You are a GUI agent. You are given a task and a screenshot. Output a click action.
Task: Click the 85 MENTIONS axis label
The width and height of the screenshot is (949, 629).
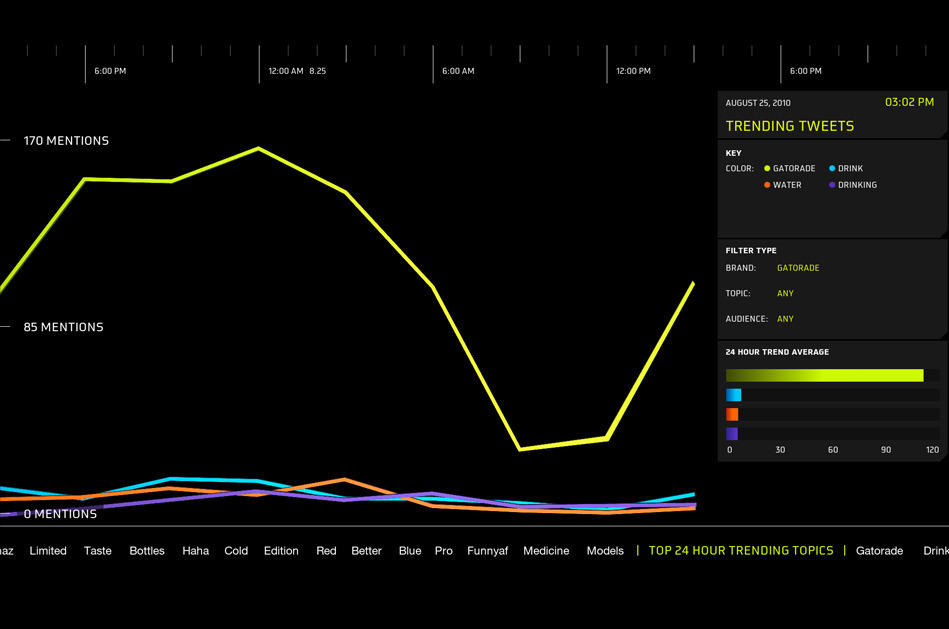(x=63, y=327)
